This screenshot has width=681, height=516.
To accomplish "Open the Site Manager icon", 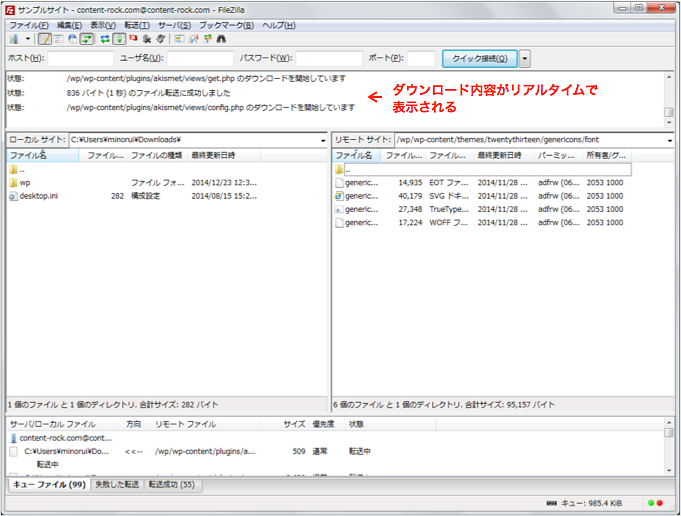I will [14, 39].
